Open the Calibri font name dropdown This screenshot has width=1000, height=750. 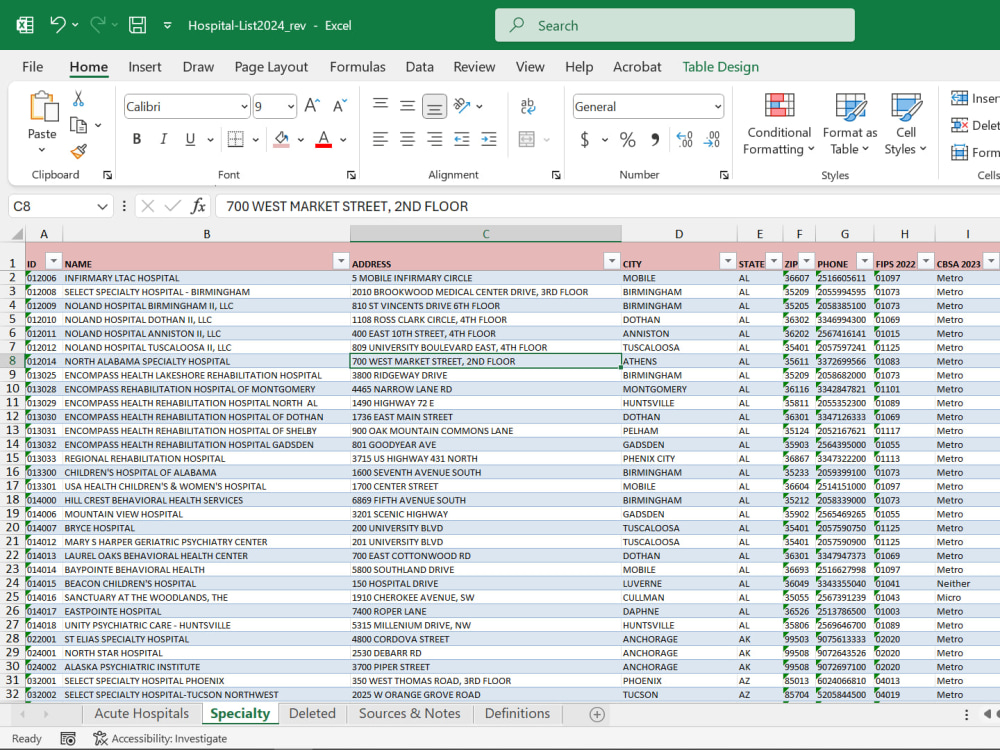click(x=244, y=107)
